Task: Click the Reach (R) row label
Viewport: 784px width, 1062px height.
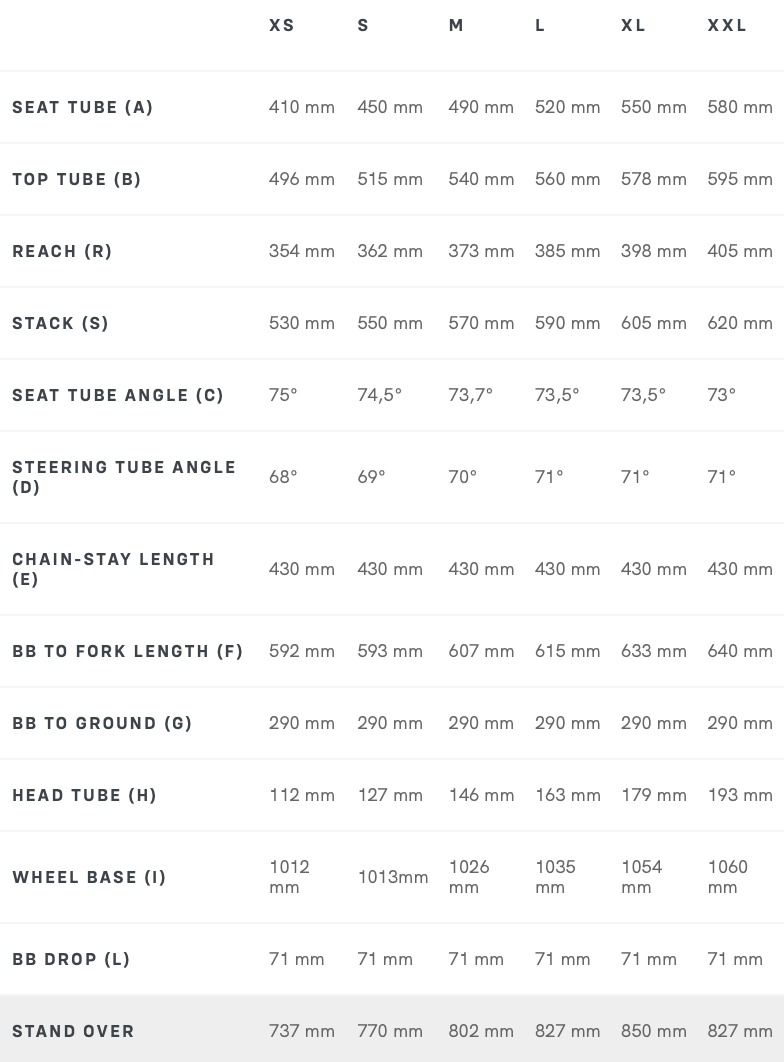Action: click(62, 251)
